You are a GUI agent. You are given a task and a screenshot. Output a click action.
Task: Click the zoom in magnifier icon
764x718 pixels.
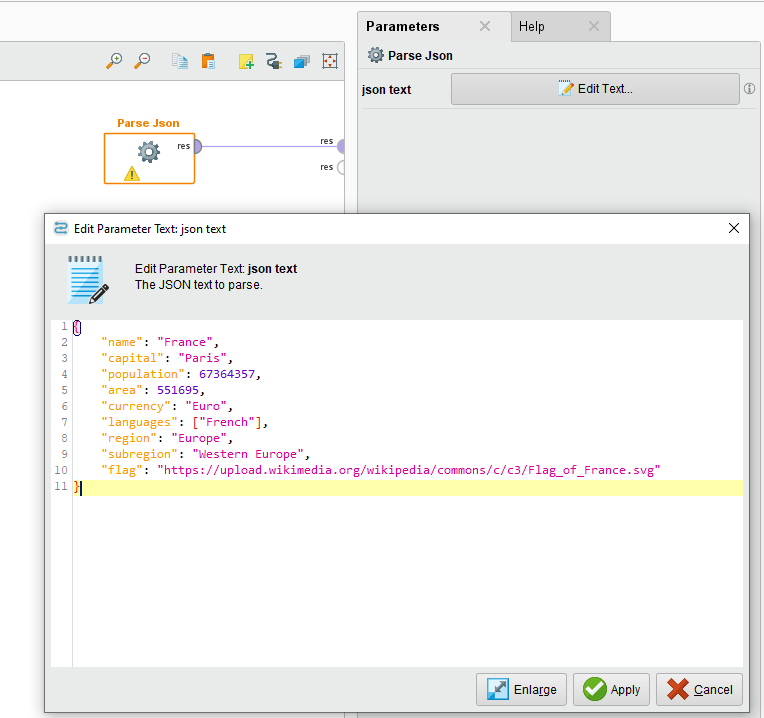114,61
